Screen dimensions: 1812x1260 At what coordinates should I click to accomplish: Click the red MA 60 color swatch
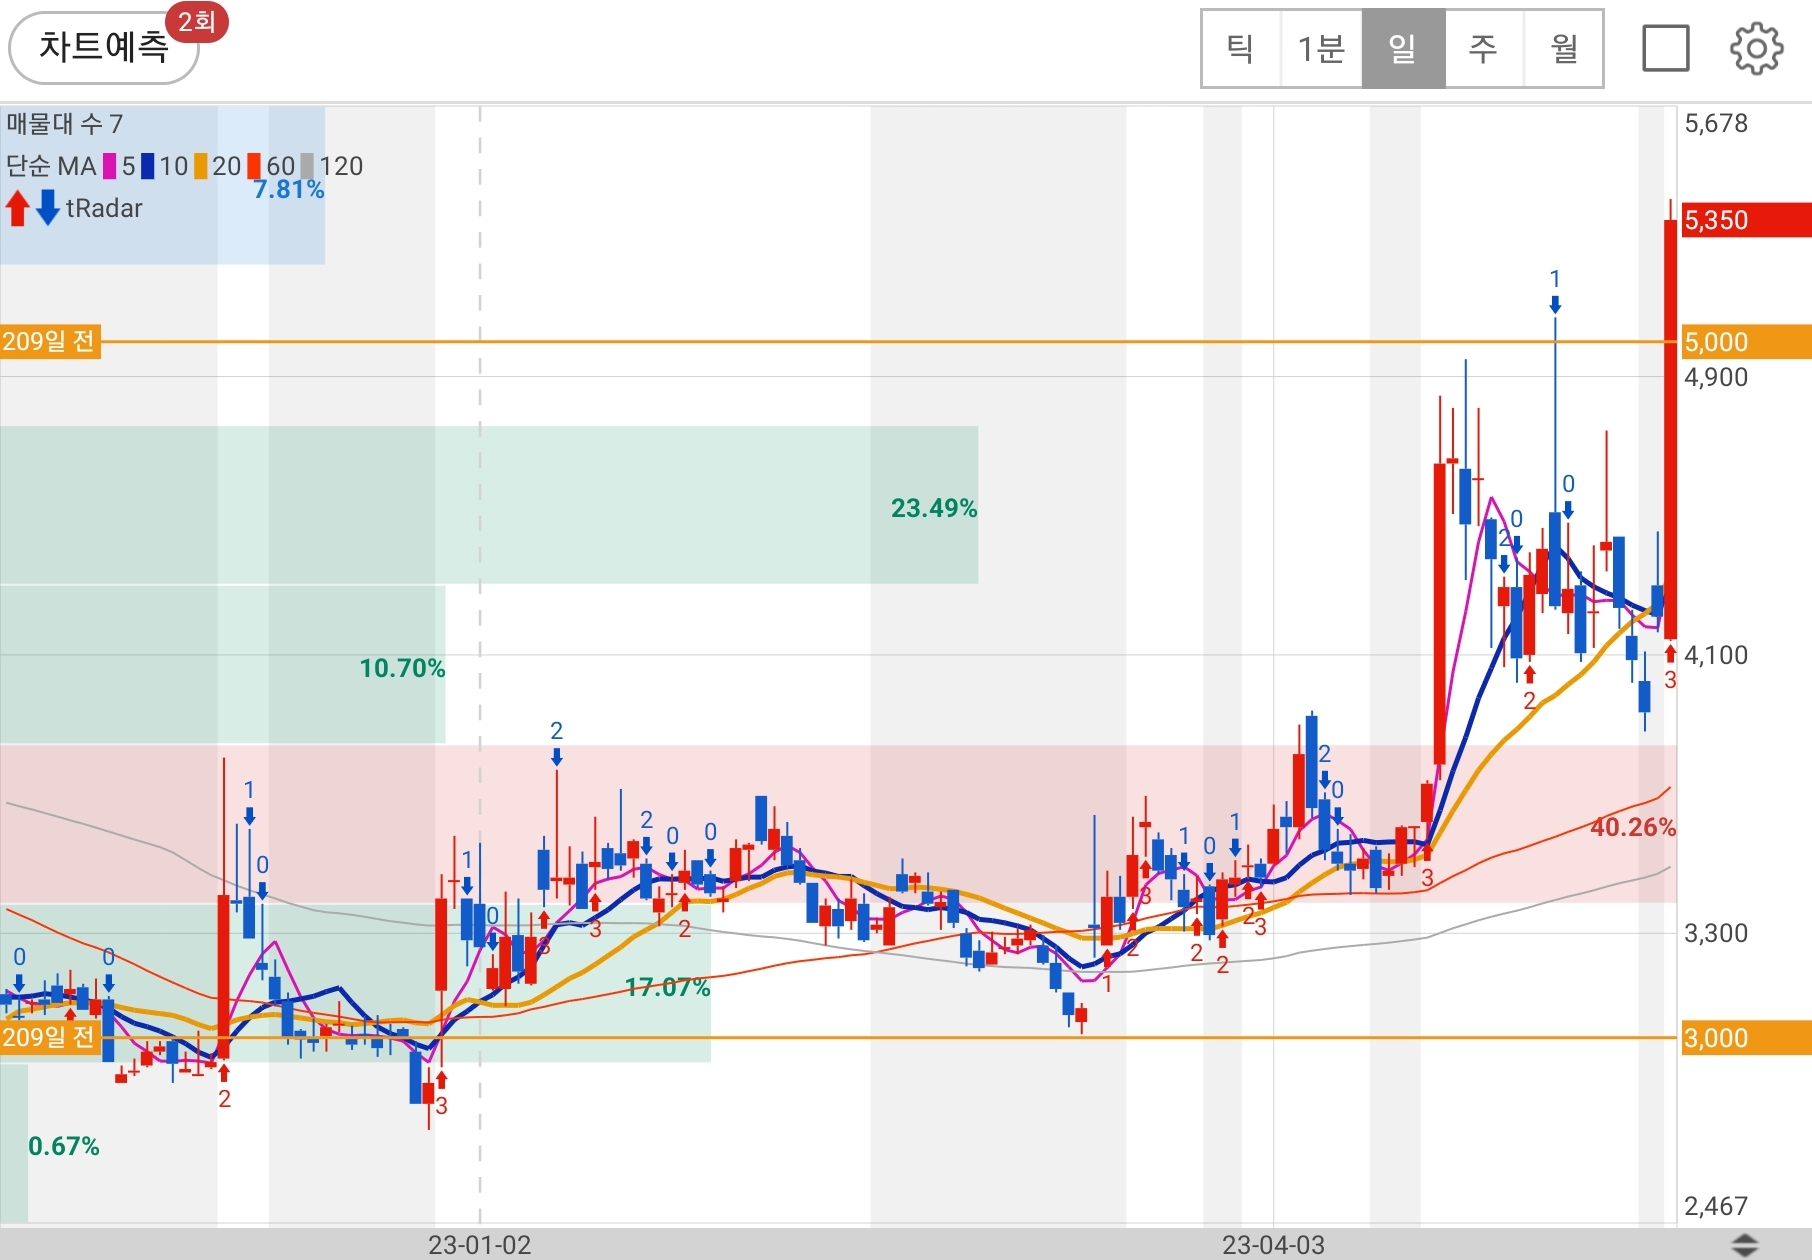254,166
